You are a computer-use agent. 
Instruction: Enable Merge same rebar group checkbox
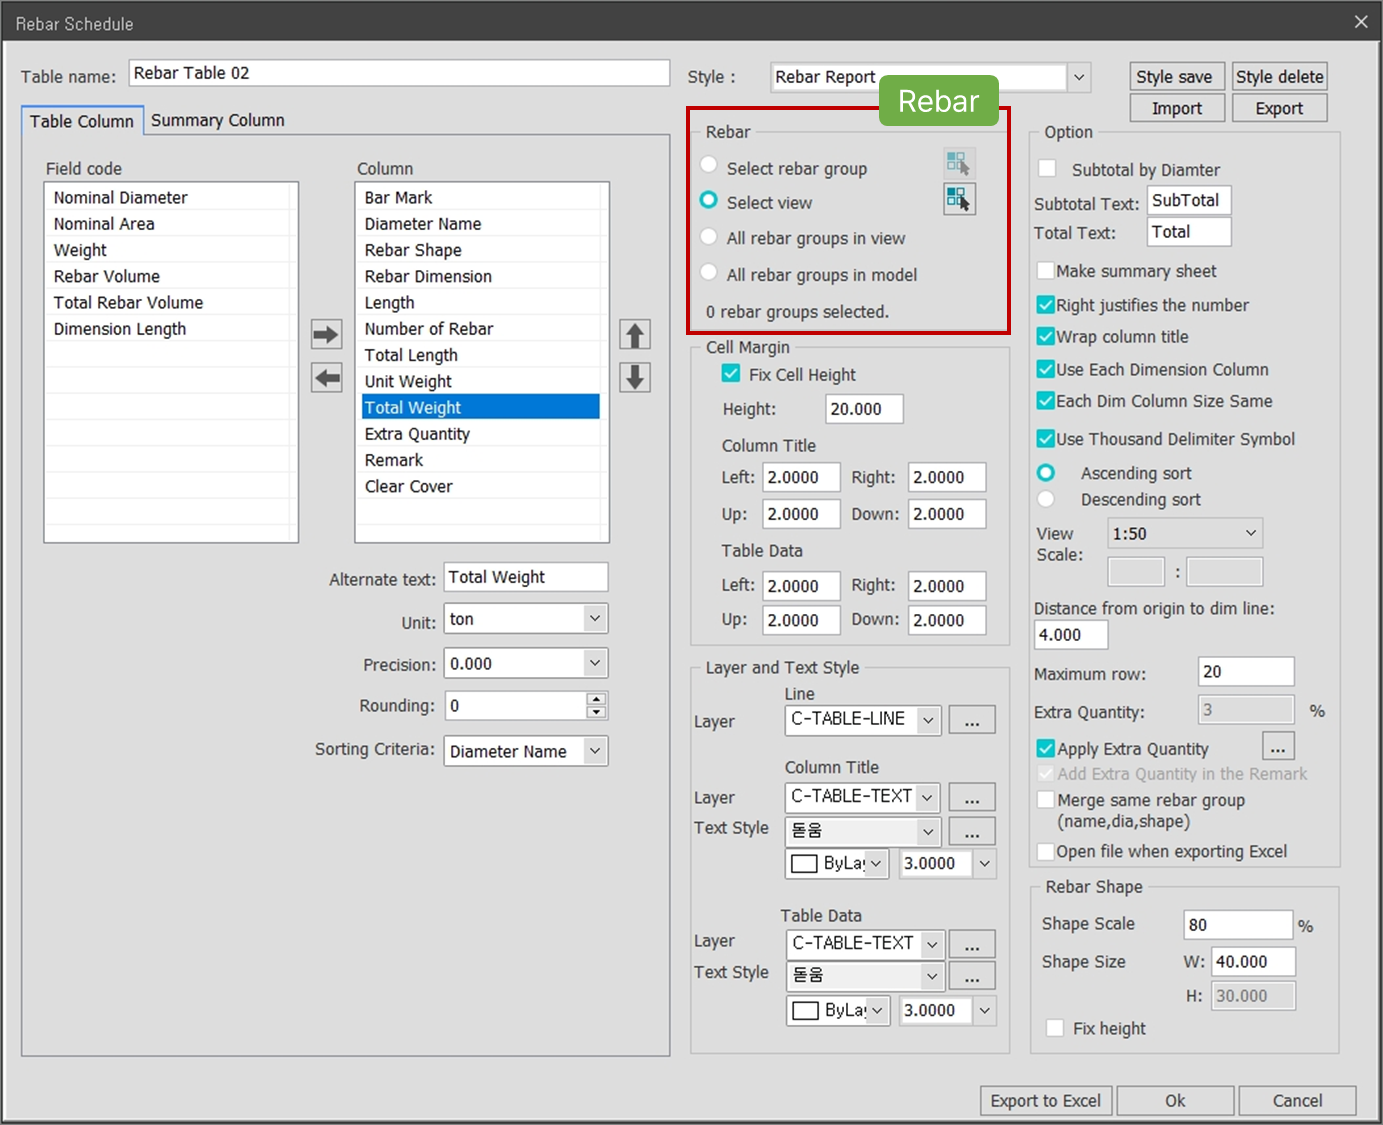pyautogui.click(x=1046, y=799)
